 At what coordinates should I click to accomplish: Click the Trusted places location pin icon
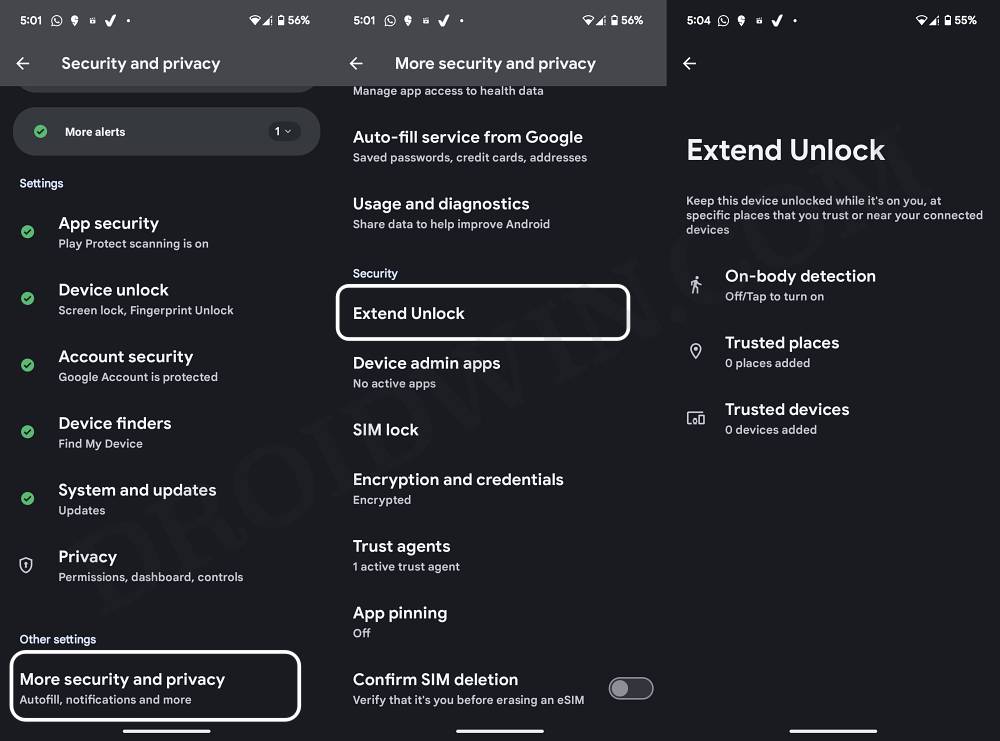(x=695, y=351)
